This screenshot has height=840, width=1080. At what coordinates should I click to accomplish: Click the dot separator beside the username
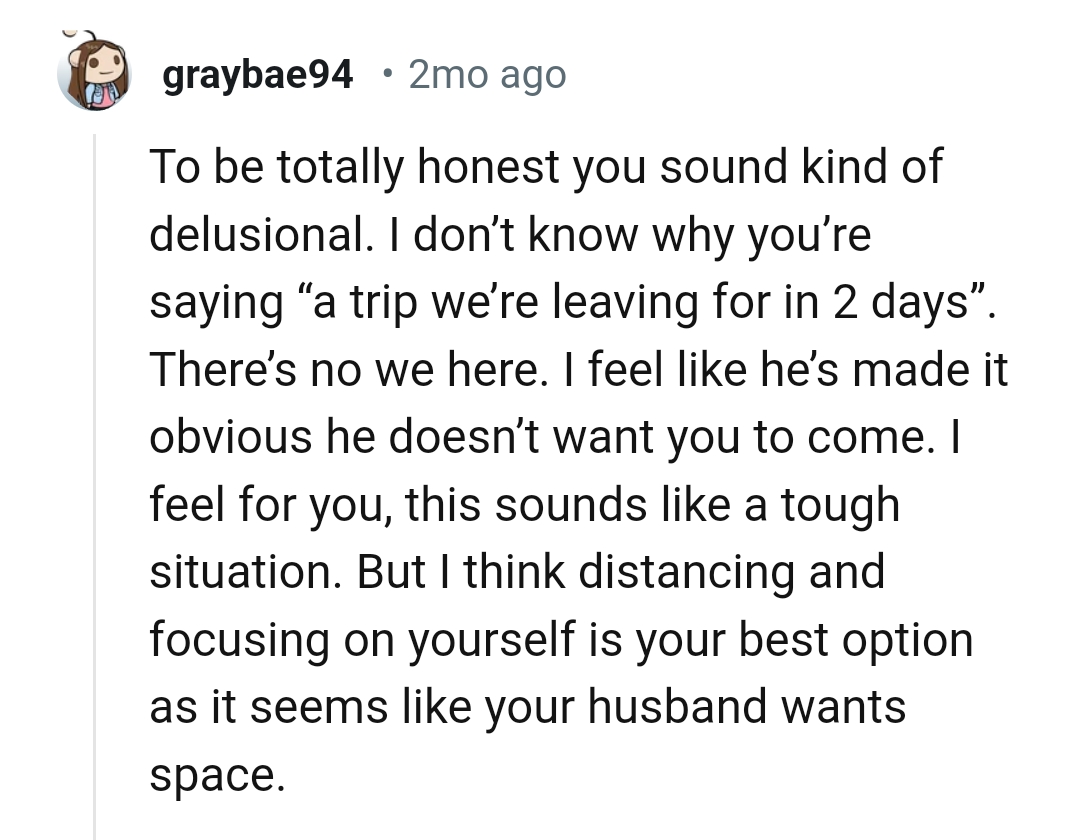[386, 75]
